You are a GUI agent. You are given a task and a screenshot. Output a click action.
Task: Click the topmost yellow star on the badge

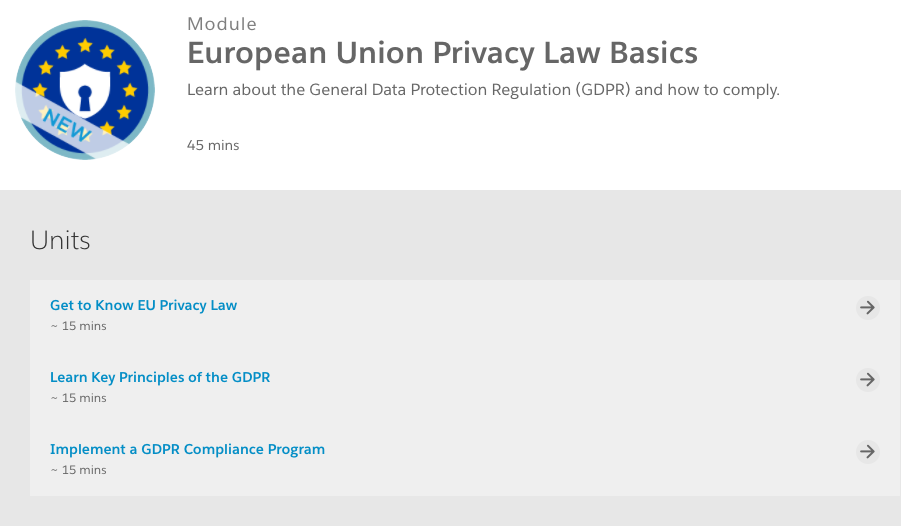85,44
